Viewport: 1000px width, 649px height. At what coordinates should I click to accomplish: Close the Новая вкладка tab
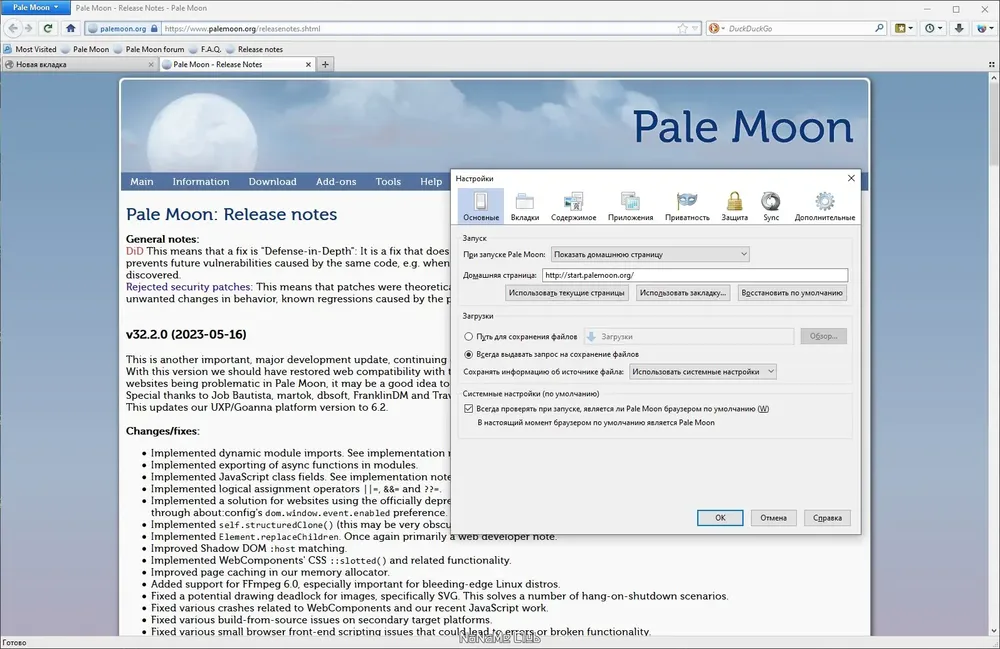[x=151, y=64]
